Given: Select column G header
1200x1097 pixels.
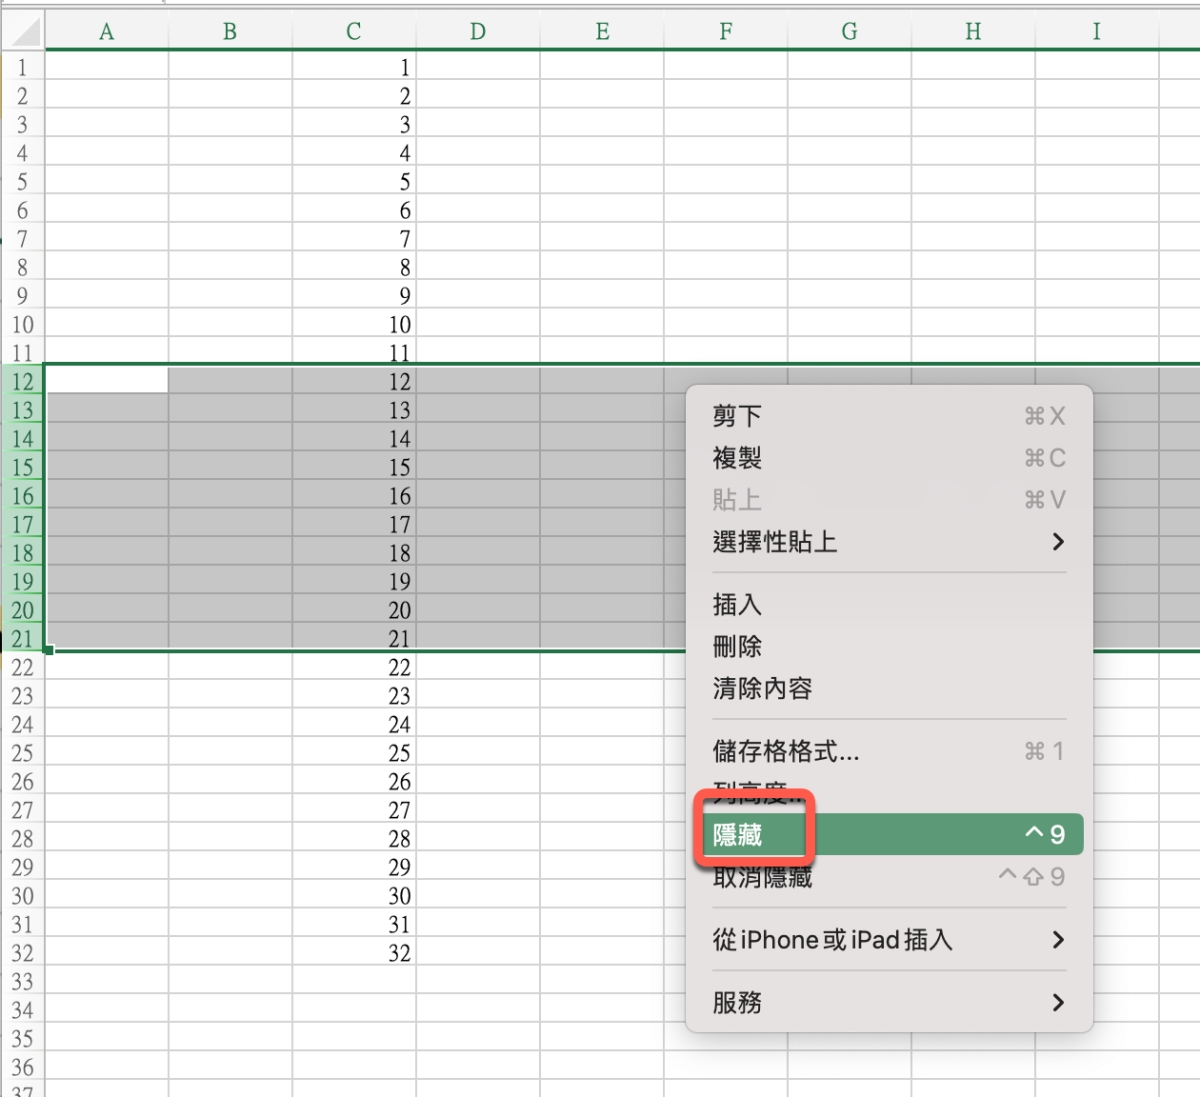Looking at the screenshot, I should [x=850, y=32].
